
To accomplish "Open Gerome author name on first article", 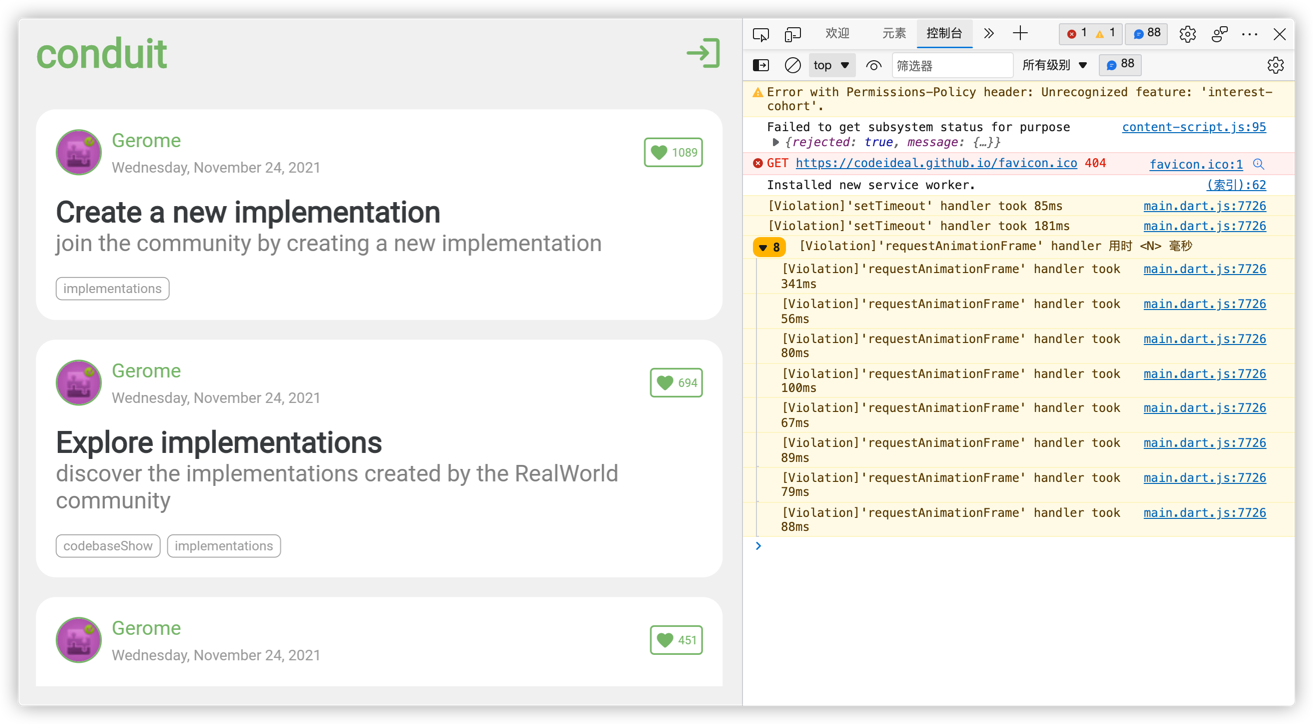I will tap(146, 141).
